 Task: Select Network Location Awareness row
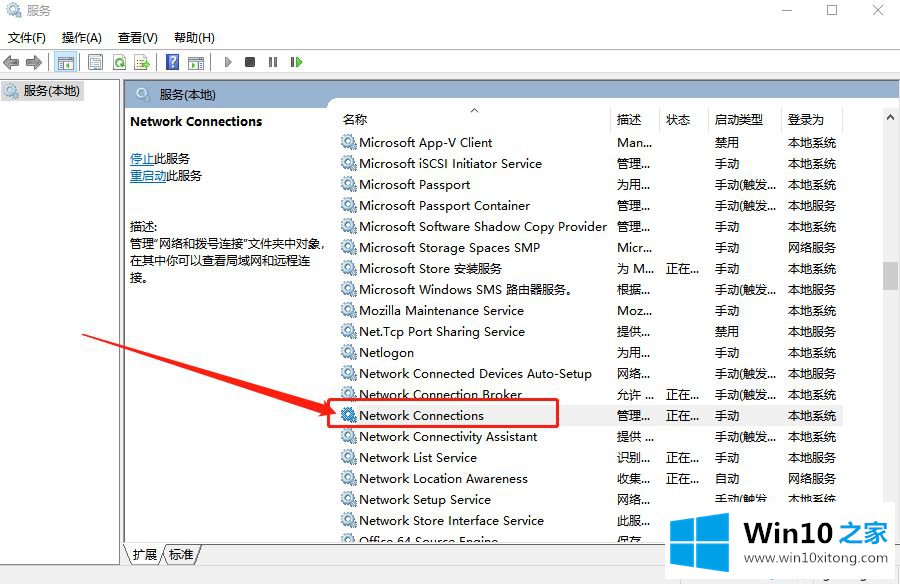589,478
